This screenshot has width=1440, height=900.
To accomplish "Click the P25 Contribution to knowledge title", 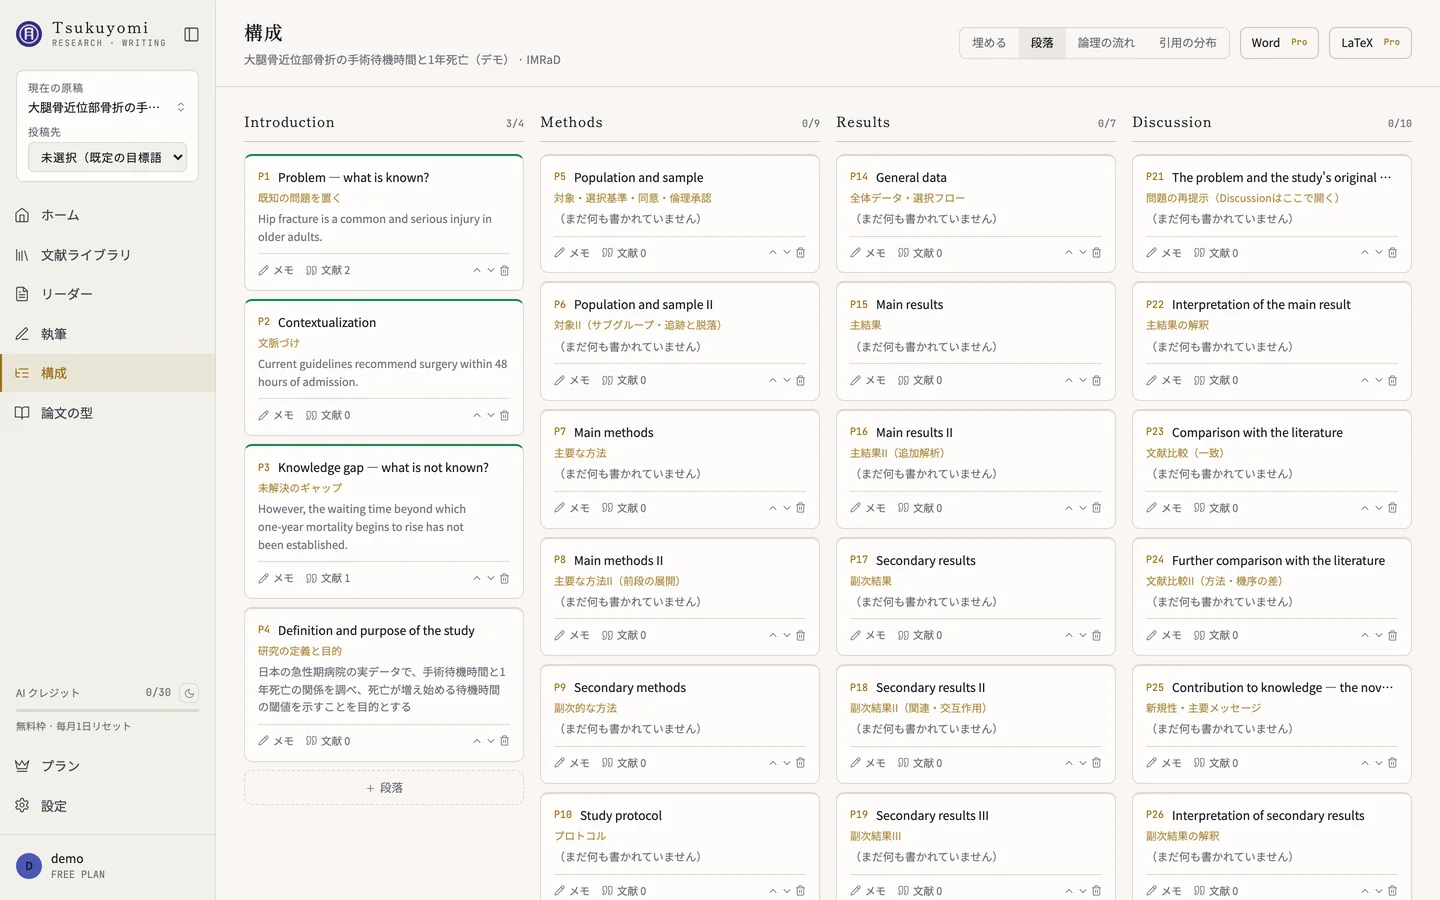I will [x=1282, y=688].
